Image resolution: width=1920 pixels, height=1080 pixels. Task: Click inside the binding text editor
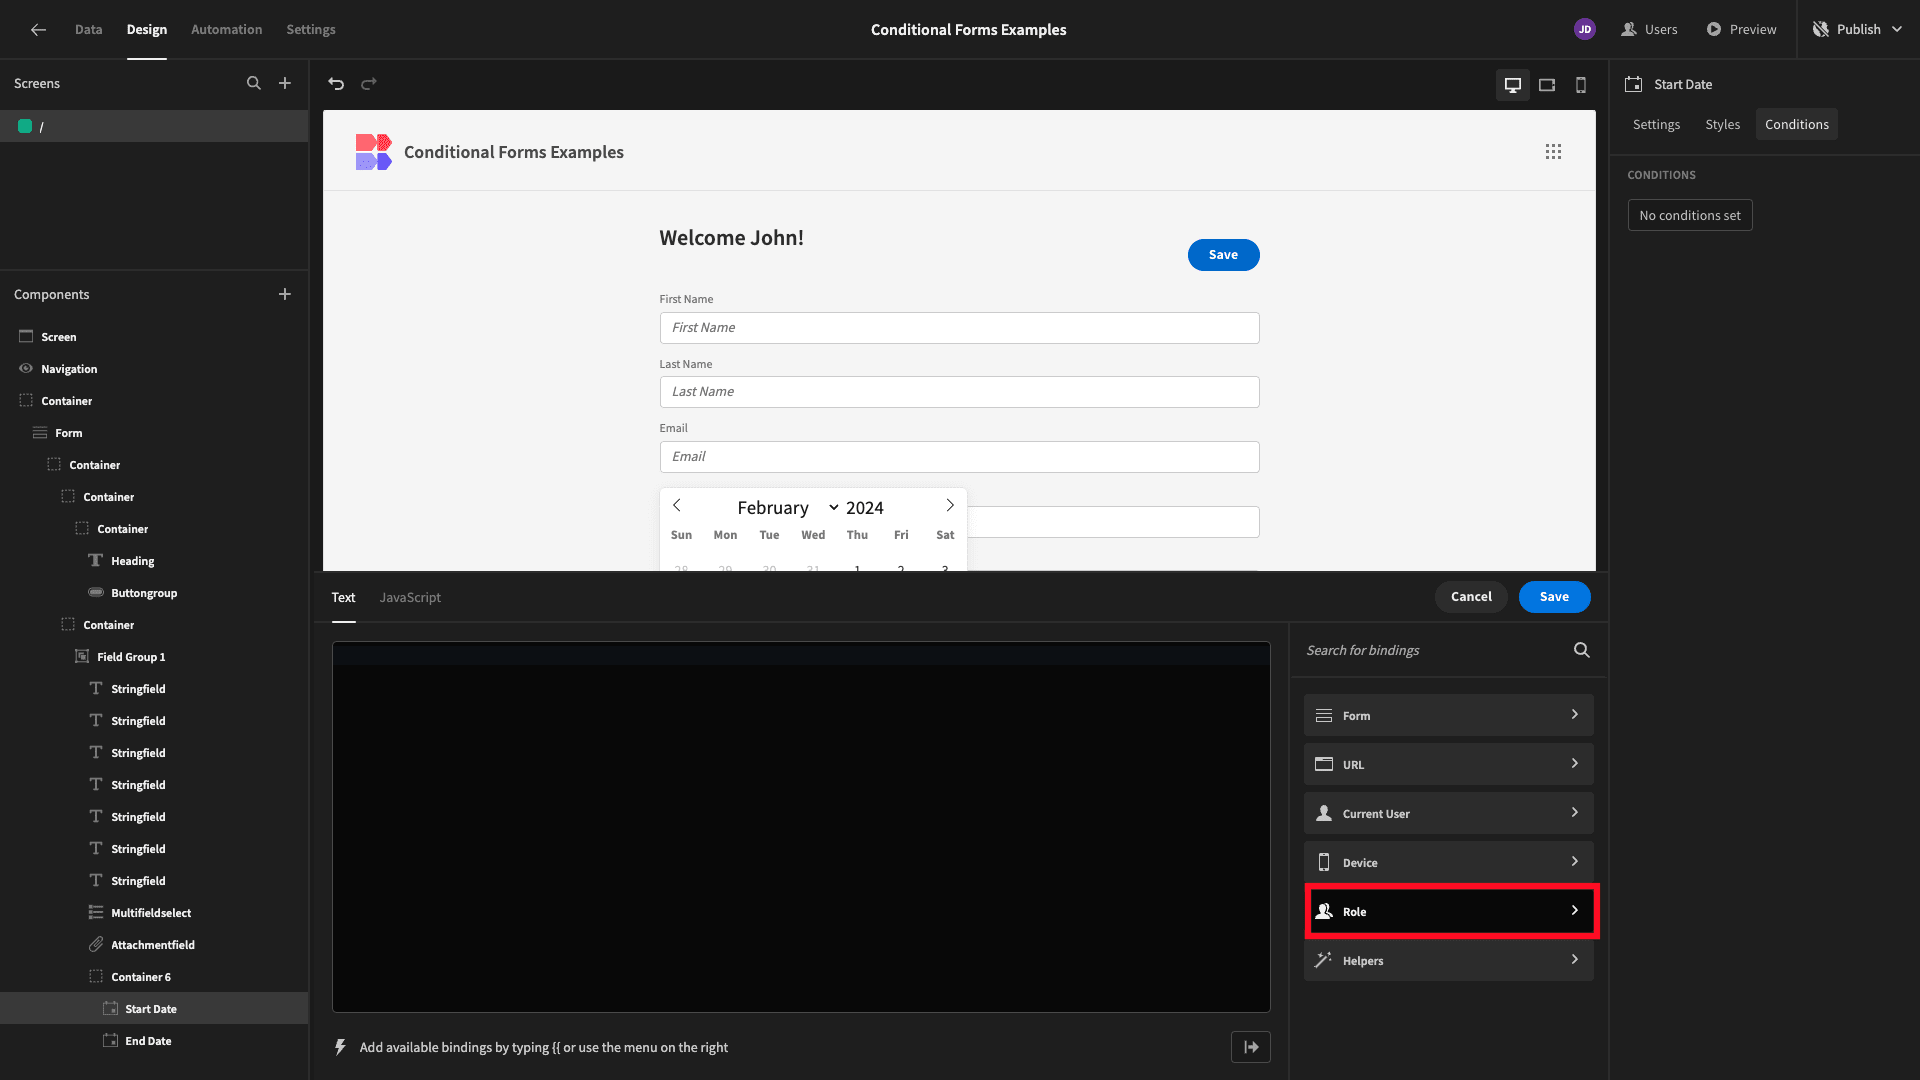click(801, 827)
